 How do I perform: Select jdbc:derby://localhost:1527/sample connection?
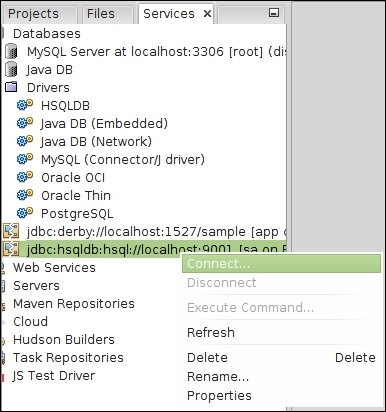pos(156,232)
